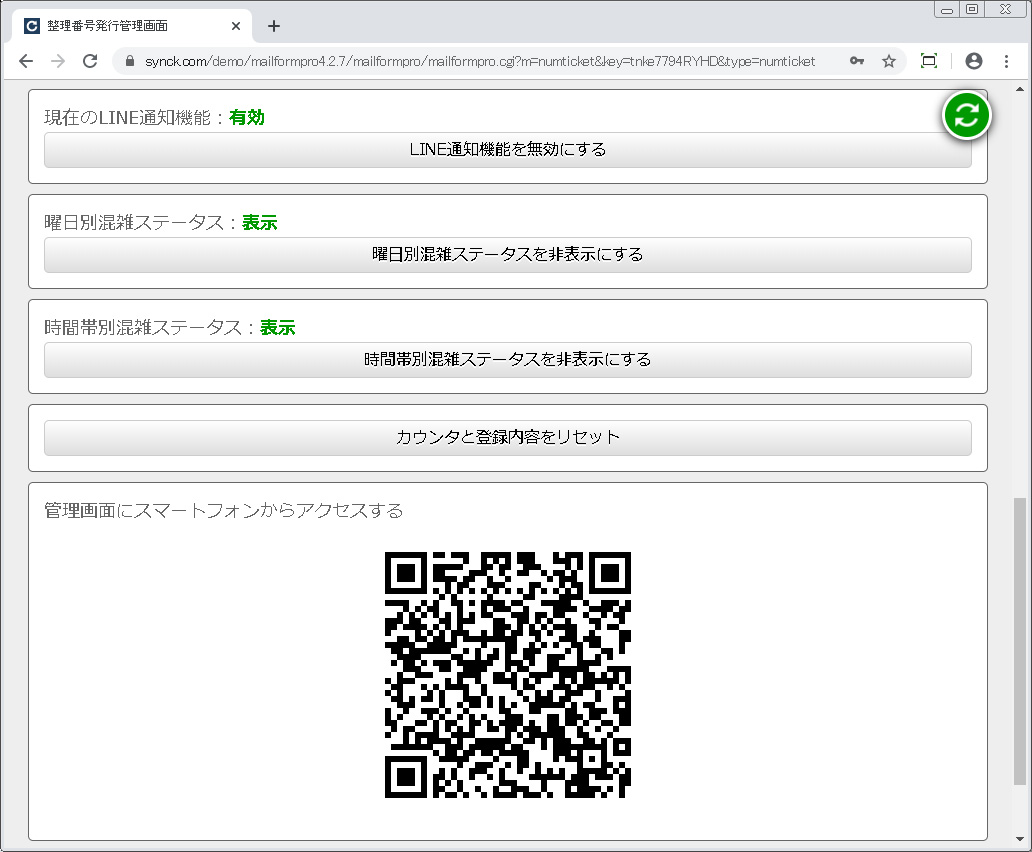Click the site padlock security icon
The width and height of the screenshot is (1032, 852).
click(129, 61)
